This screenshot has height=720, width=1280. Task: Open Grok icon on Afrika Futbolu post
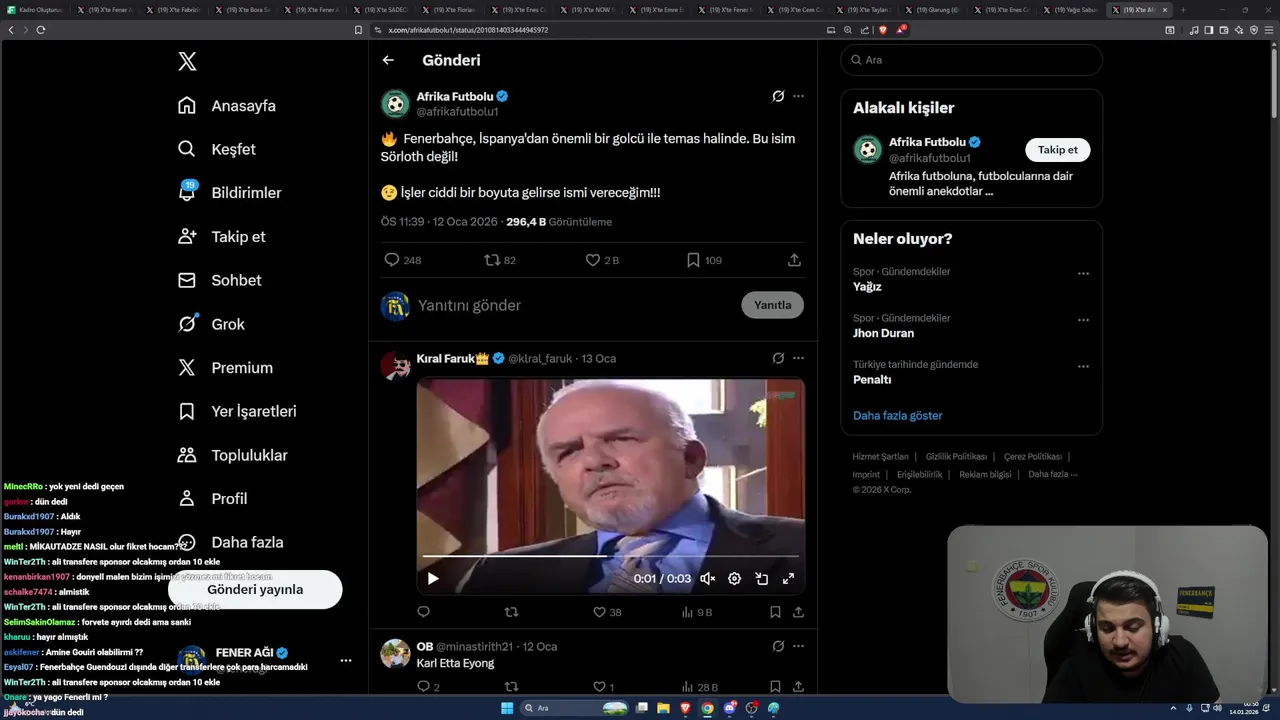point(778,96)
